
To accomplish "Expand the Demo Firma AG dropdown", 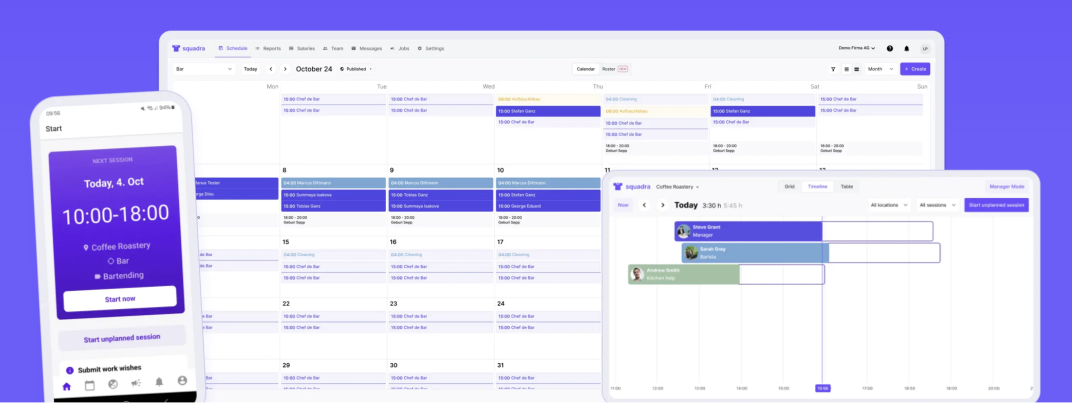I will coord(857,49).
